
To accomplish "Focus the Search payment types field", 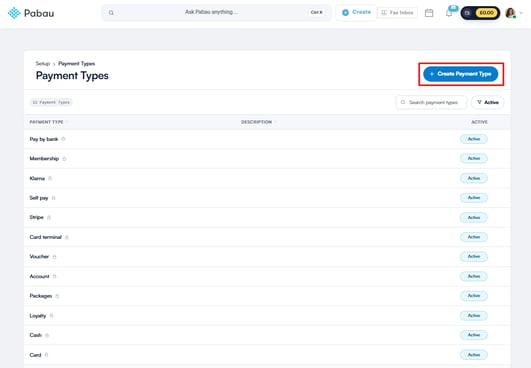I will point(431,102).
